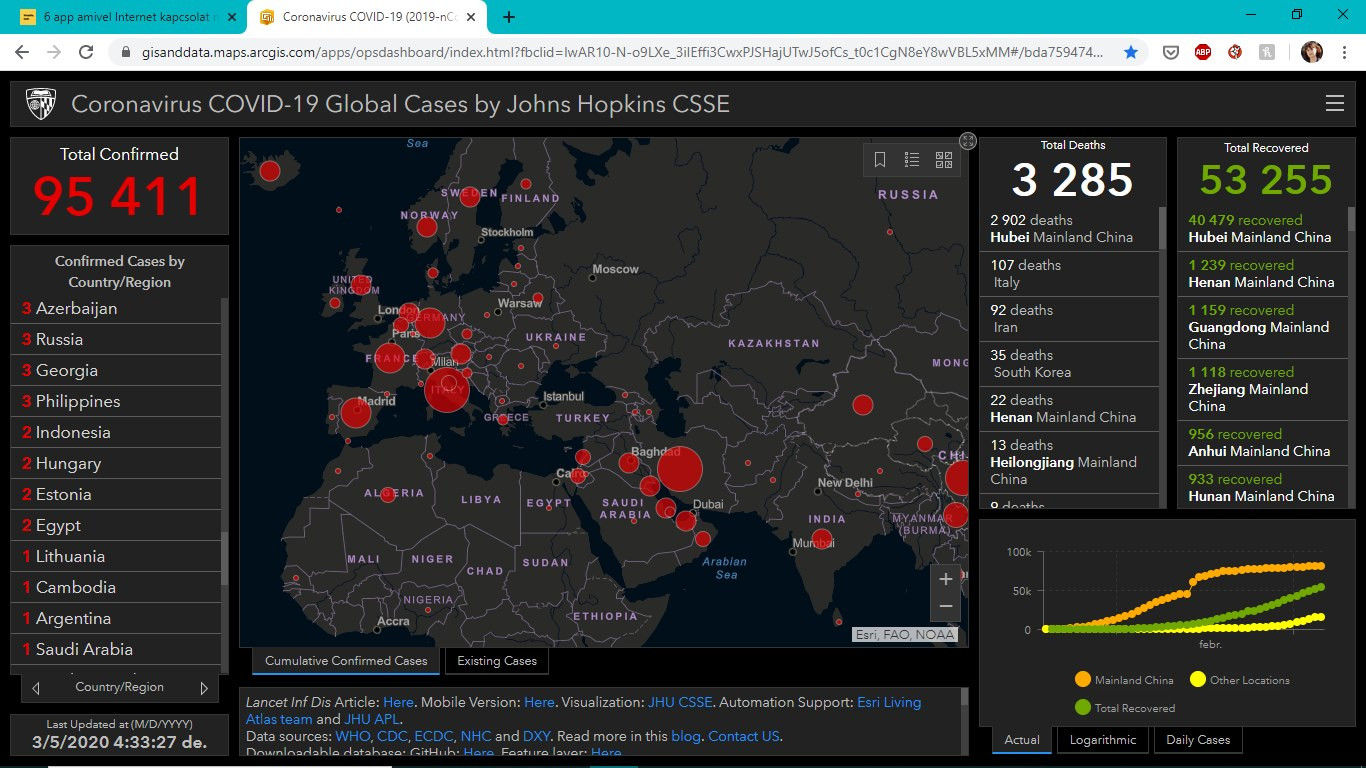Click the gray extension icon by profile
1366x768 pixels.
pos(1267,52)
